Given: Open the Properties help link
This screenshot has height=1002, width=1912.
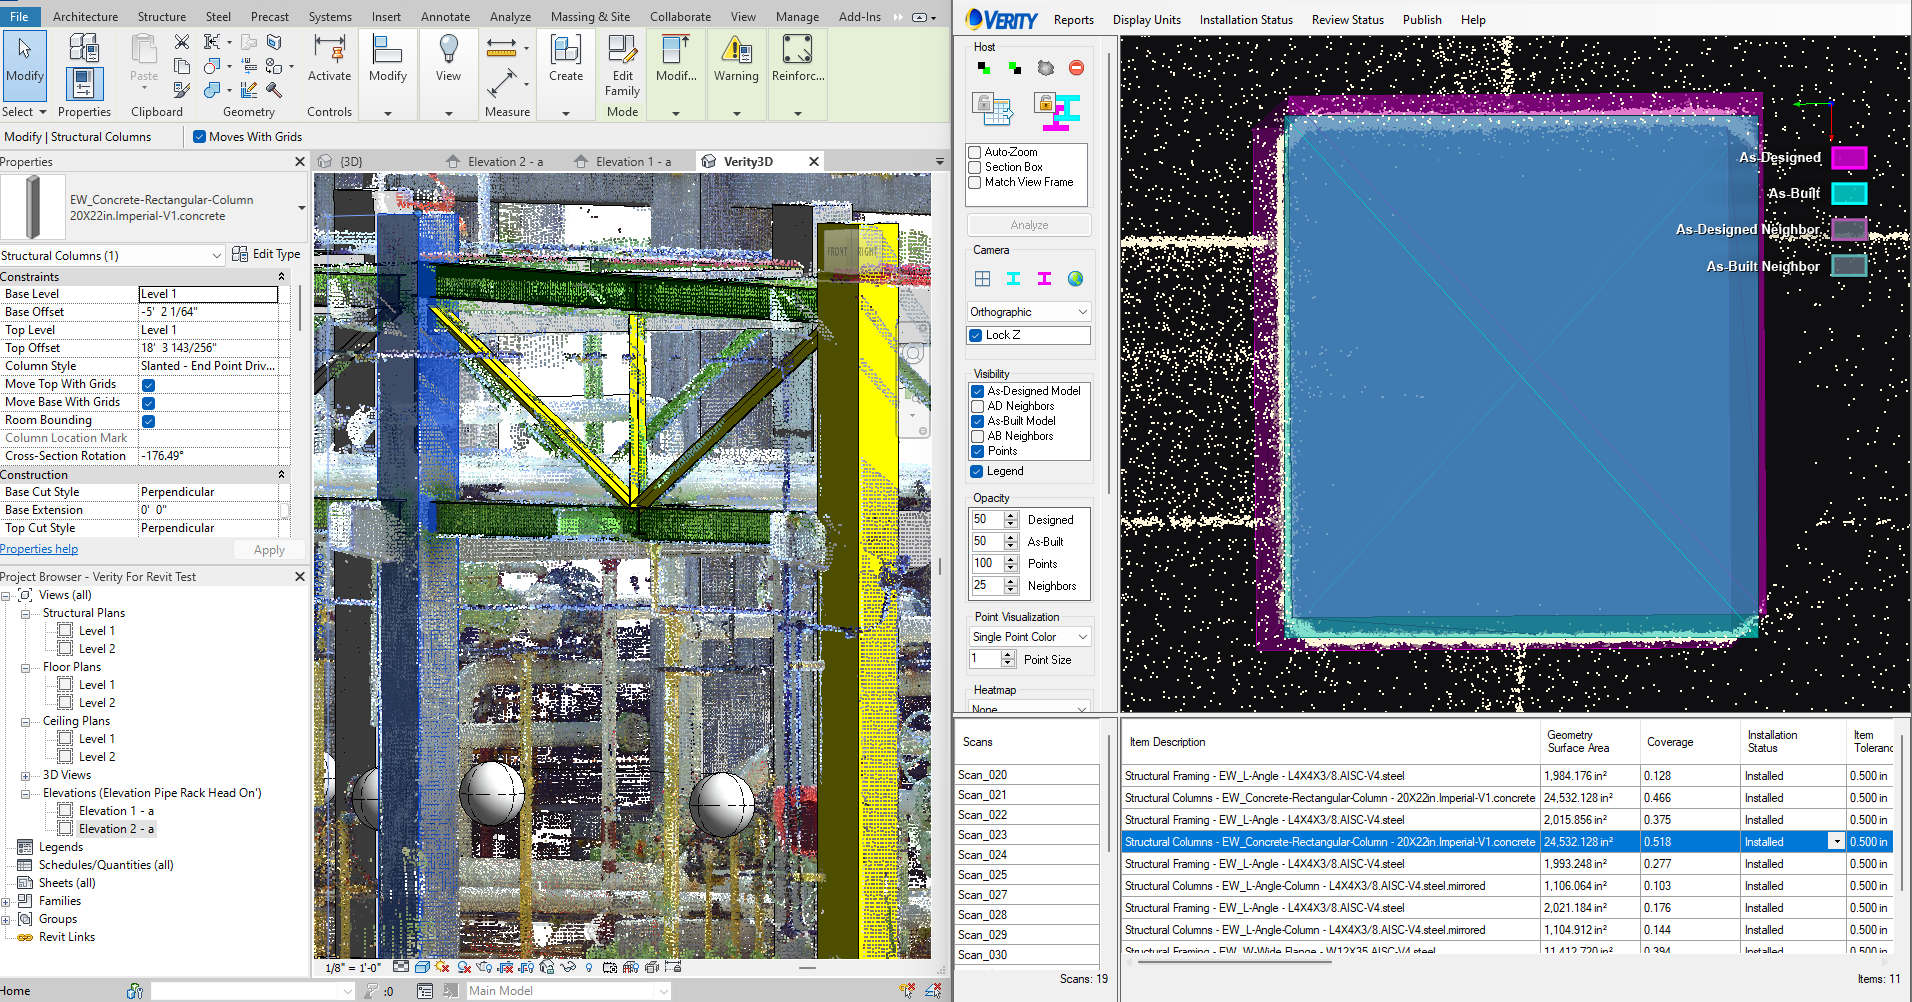Looking at the screenshot, I should tap(39, 548).
